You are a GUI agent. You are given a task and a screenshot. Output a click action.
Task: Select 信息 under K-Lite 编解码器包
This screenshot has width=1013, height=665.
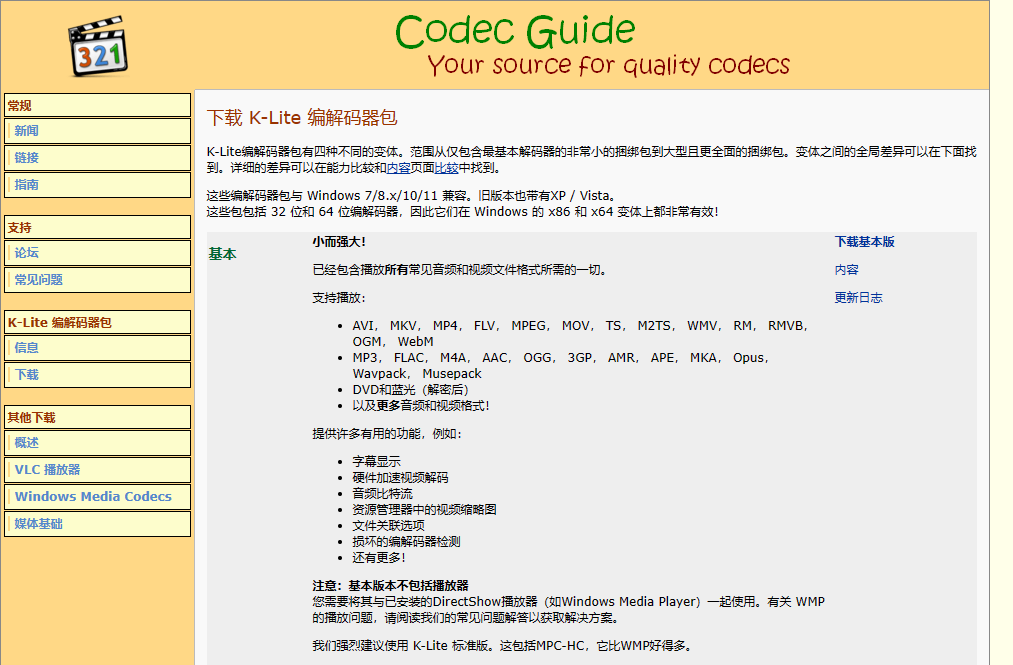[x=27, y=348]
